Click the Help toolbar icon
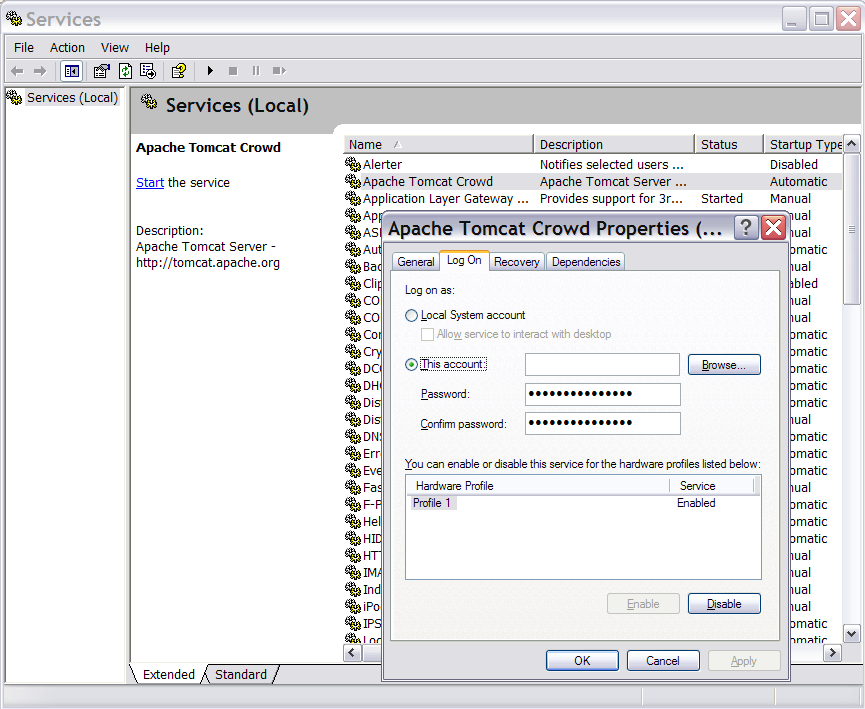 pyautogui.click(x=178, y=71)
